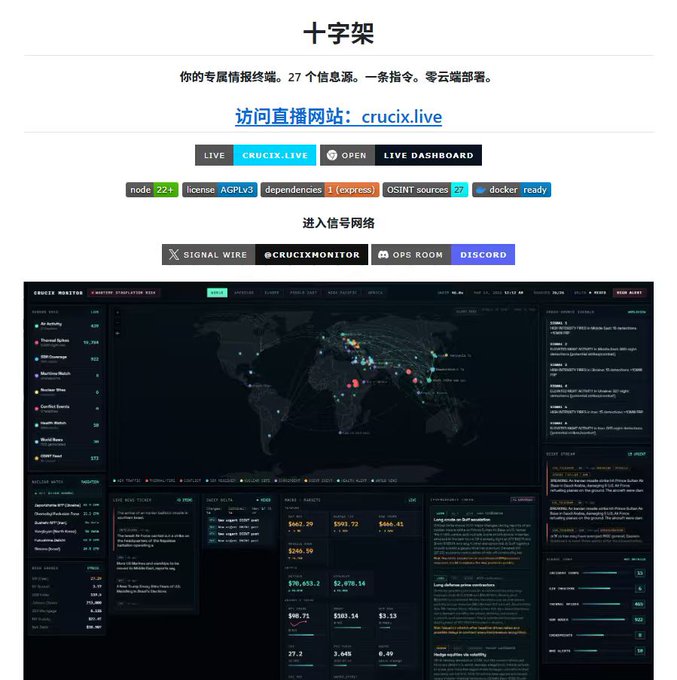The image size is (677, 680).
Task: Select the World News sensor row
Action: [x=67, y=441]
